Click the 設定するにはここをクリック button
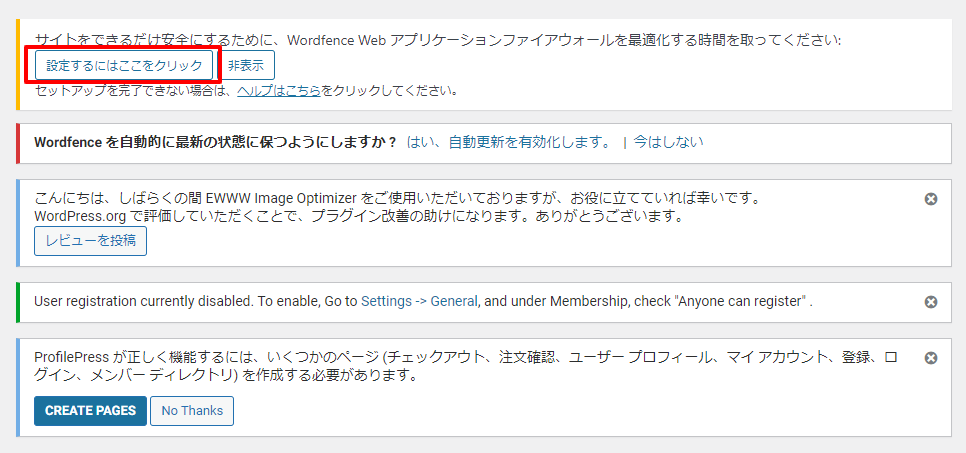The width and height of the screenshot is (966, 453). [x=124, y=66]
